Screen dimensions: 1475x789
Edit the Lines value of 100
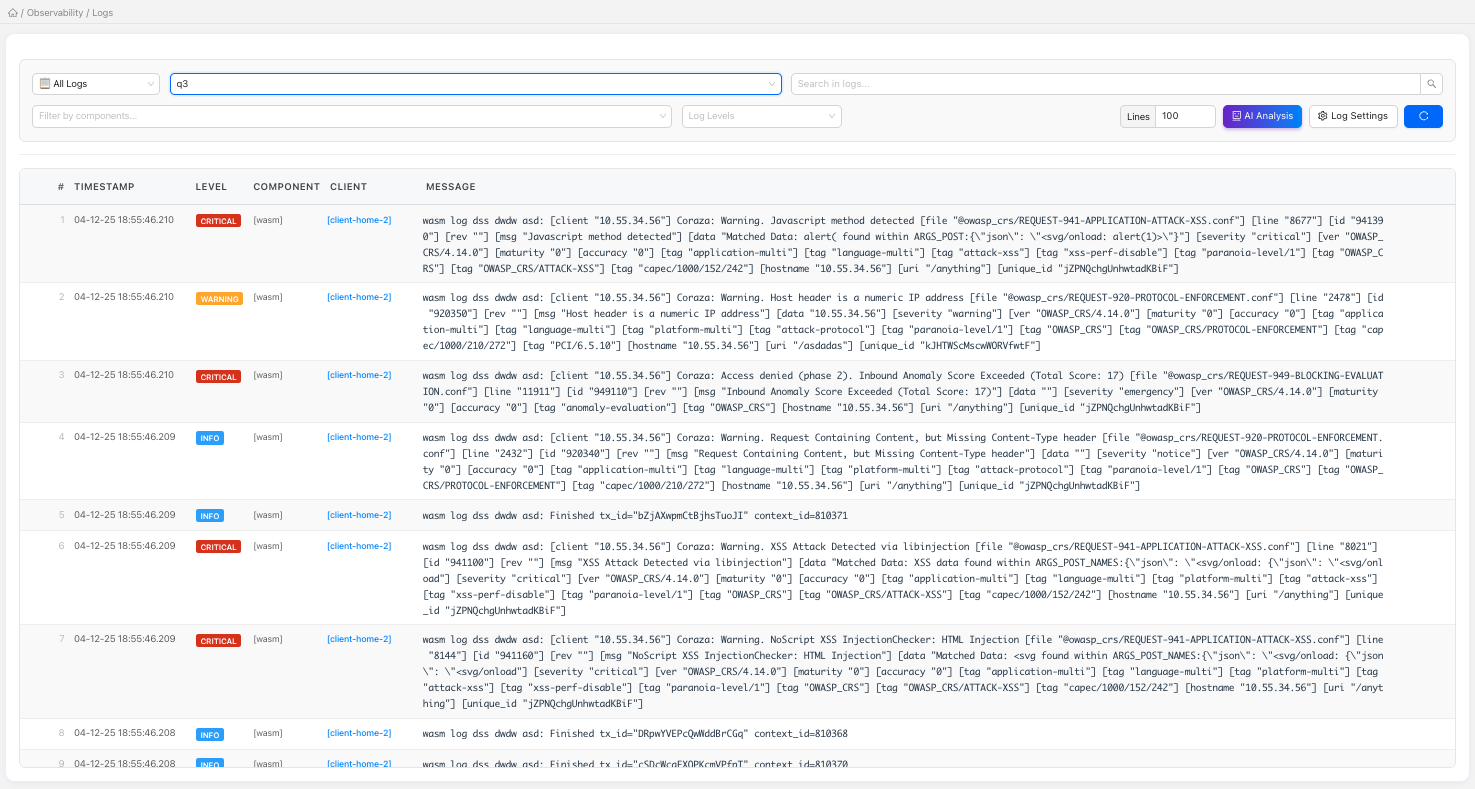coord(1184,116)
